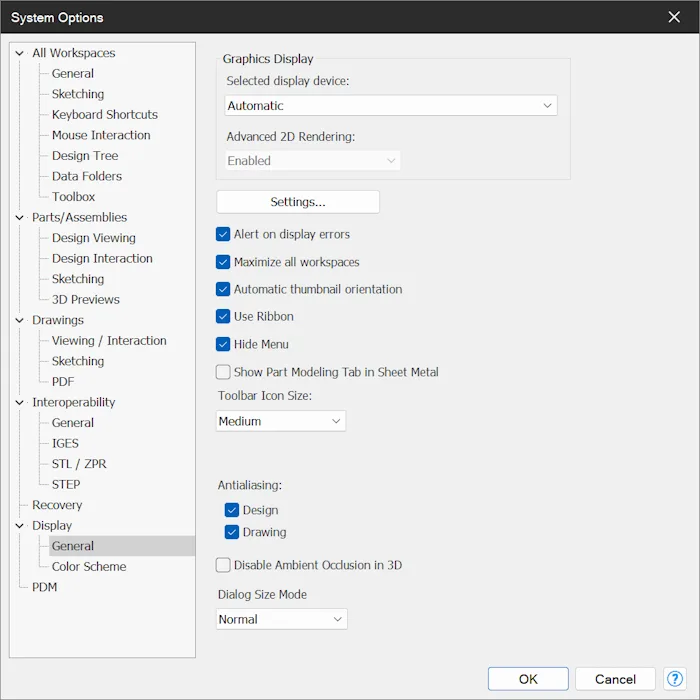Select Design Viewing item
700x700 pixels.
[94, 238]
